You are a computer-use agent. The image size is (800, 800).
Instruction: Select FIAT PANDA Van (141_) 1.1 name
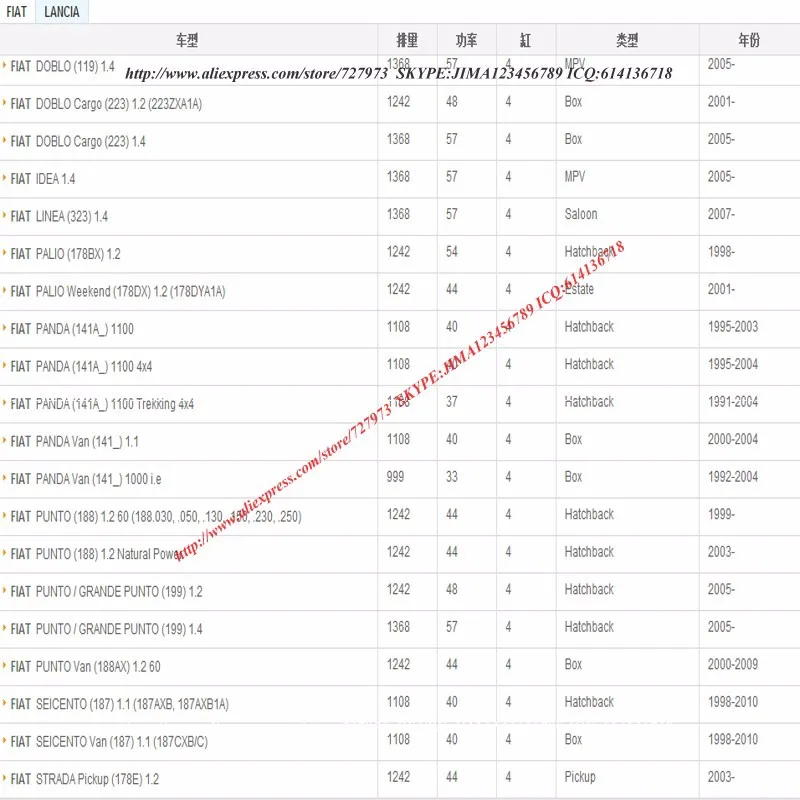[74, 441]
